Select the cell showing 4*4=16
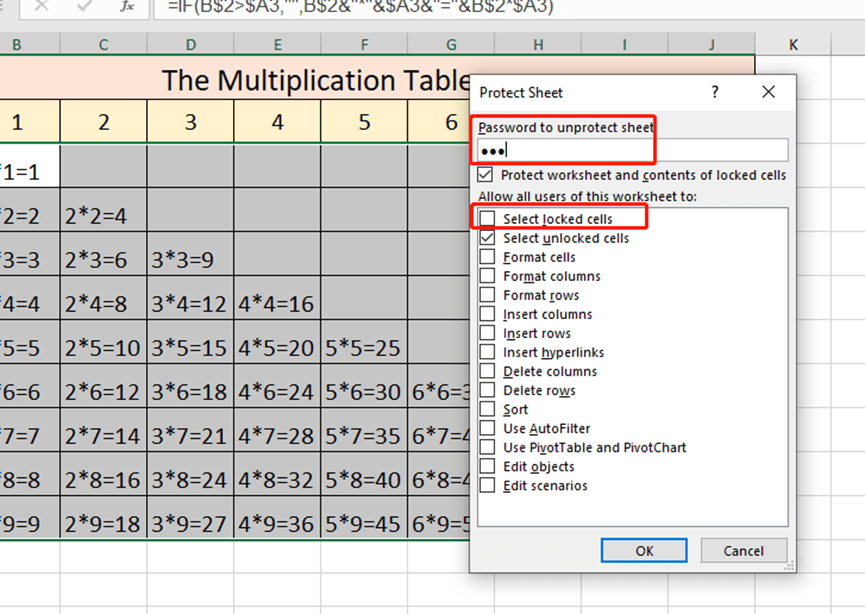Screen dimensions: 865x614 click(x=277, y=298)
